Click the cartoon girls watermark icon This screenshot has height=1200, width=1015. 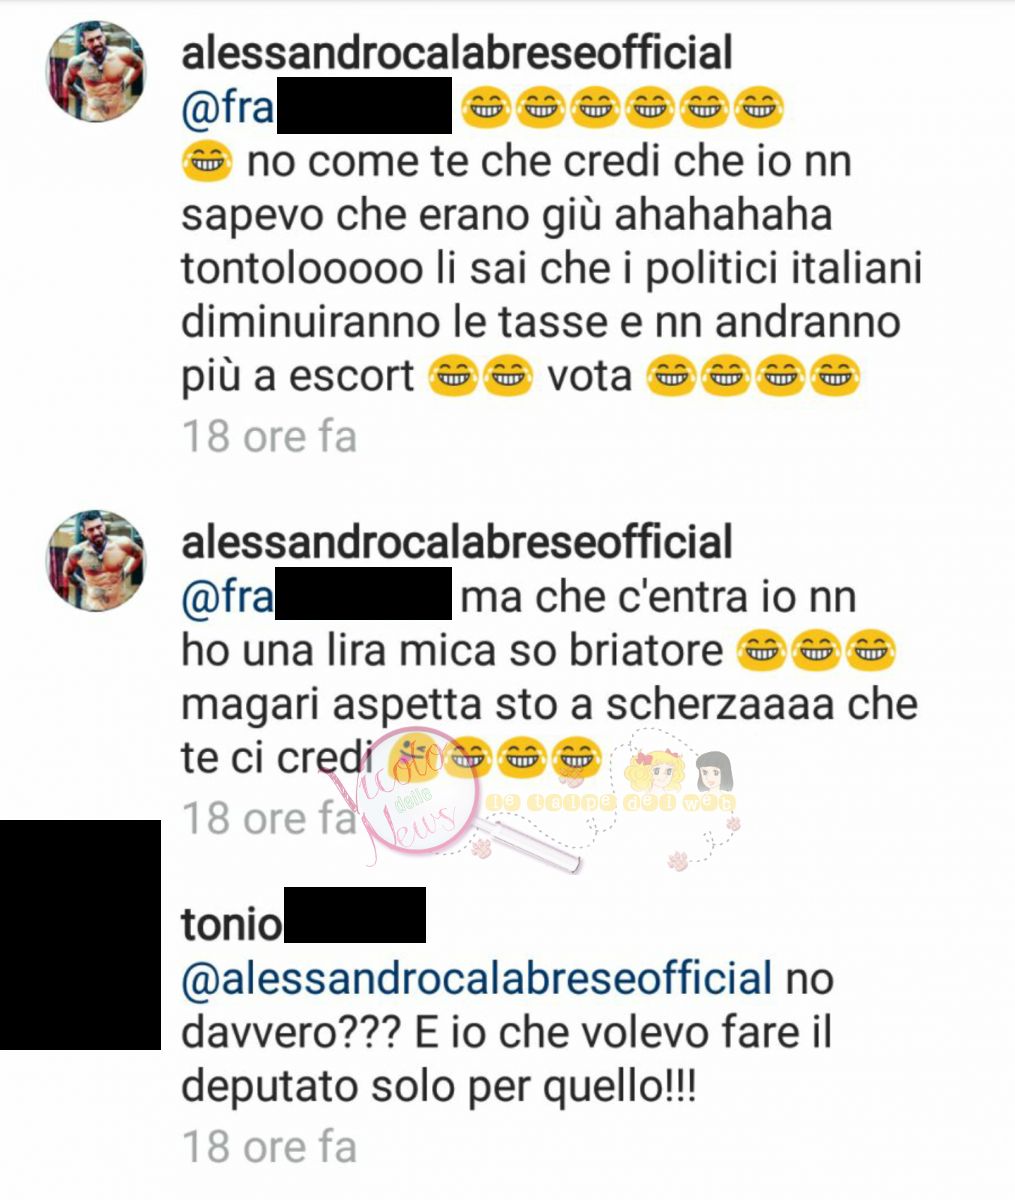679,772
